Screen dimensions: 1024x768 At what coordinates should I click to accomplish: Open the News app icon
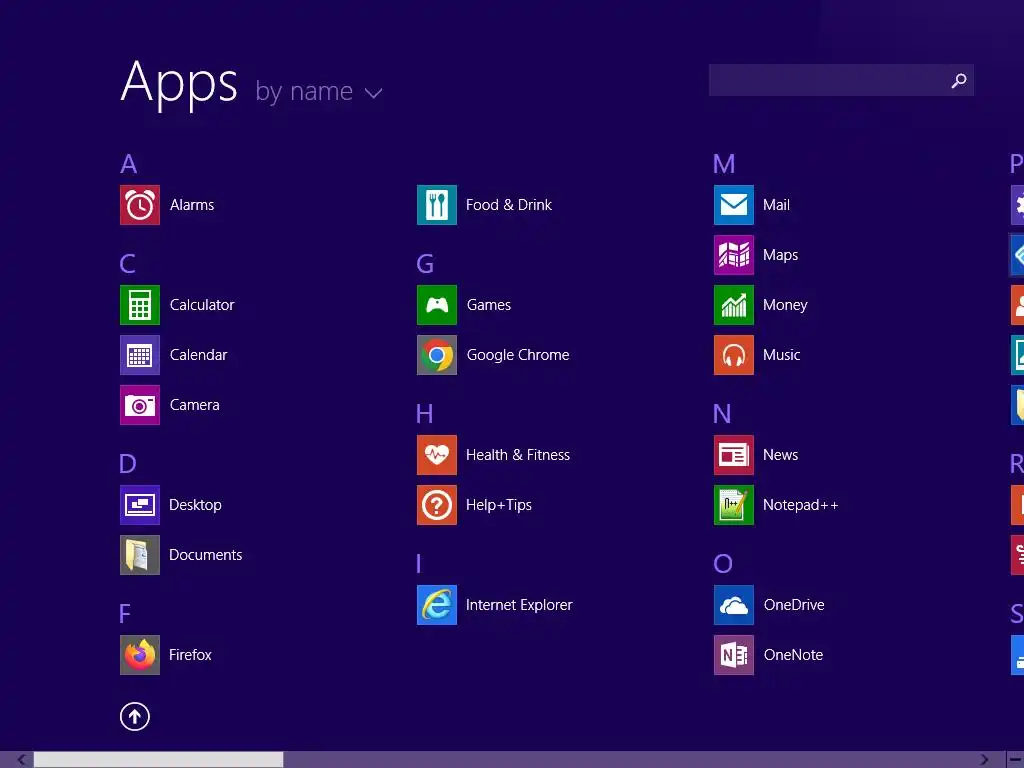click(734, 455)
